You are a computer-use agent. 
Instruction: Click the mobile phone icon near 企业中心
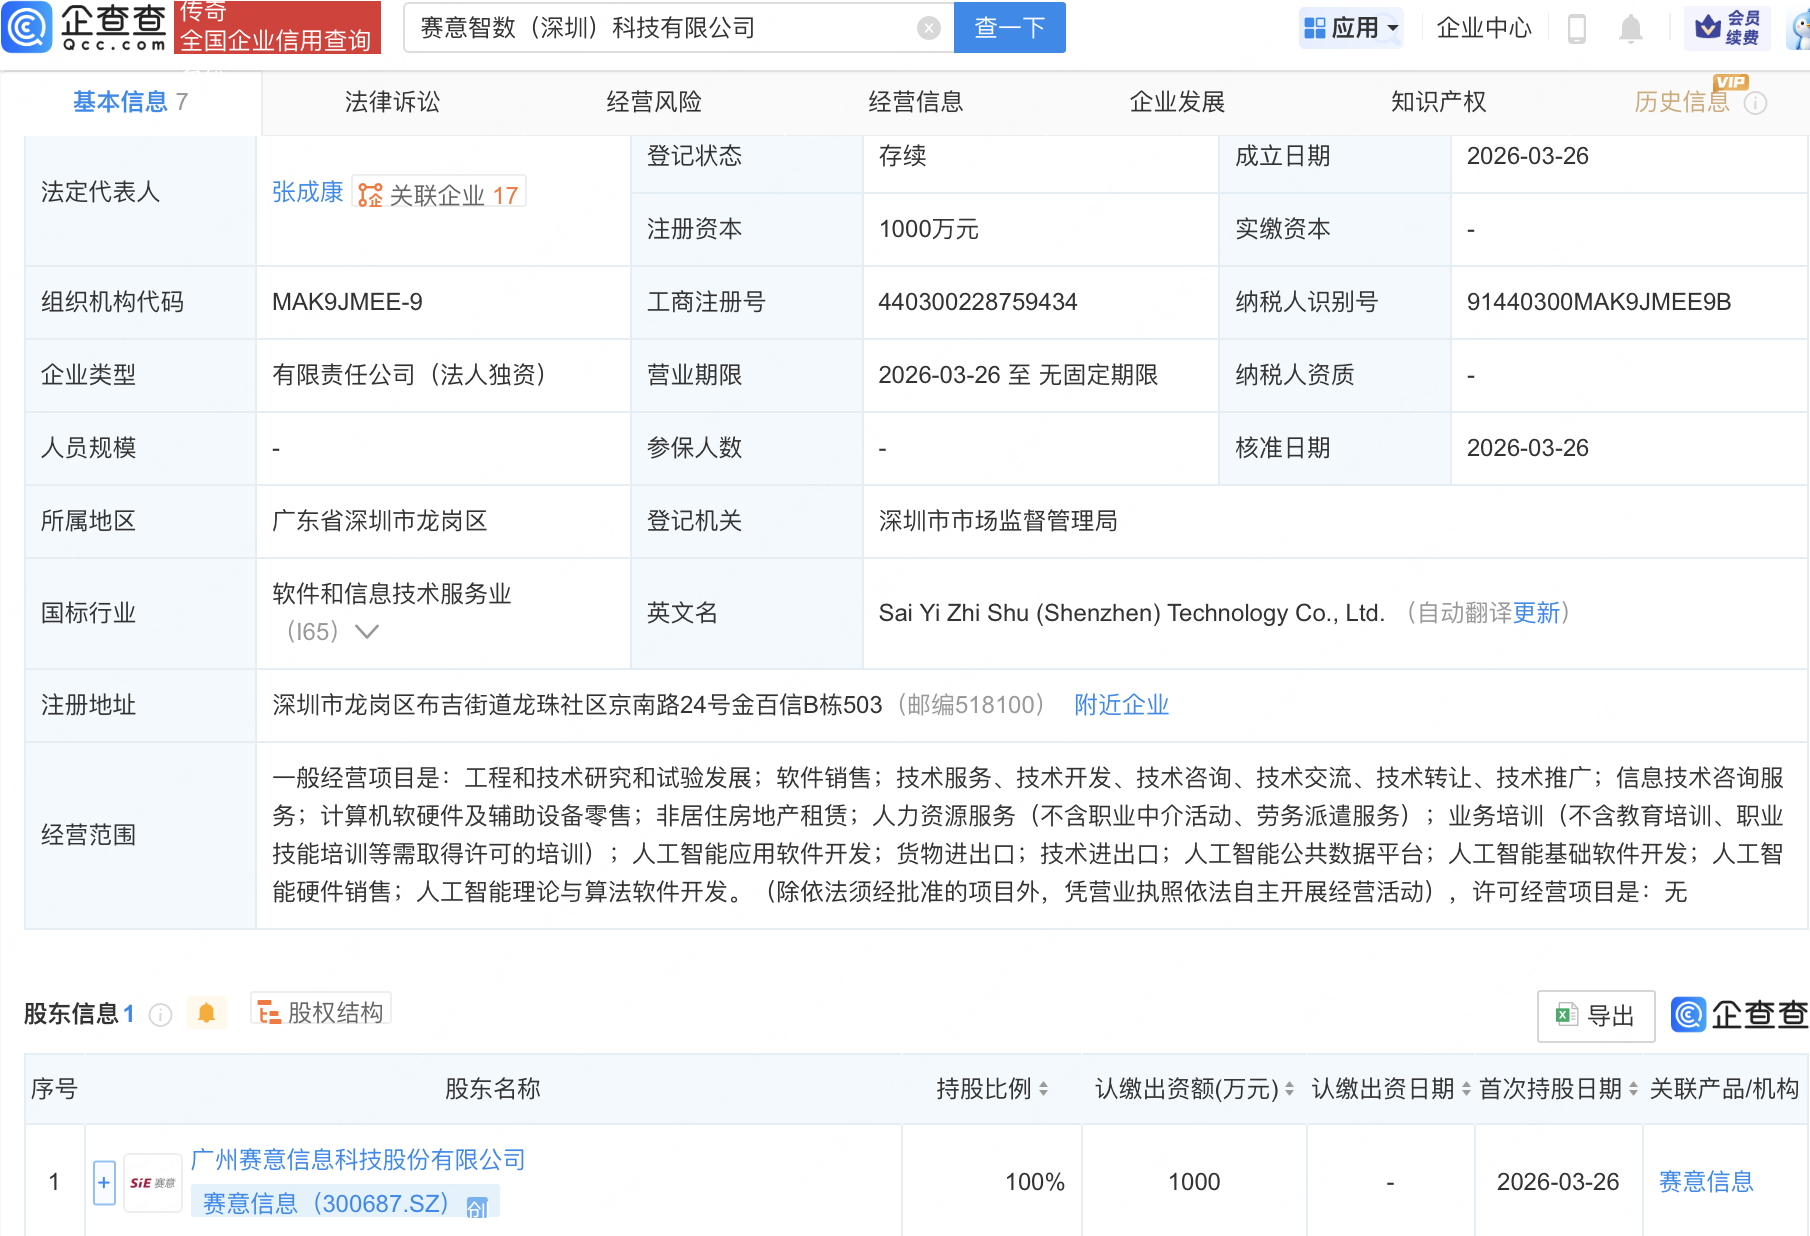(x=1578, y=28)
